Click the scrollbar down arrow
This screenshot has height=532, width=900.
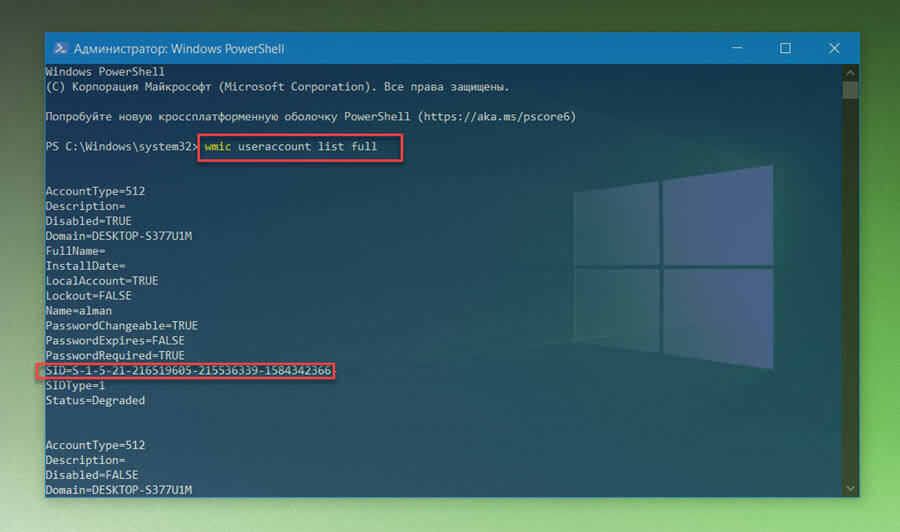pos(850,488)
